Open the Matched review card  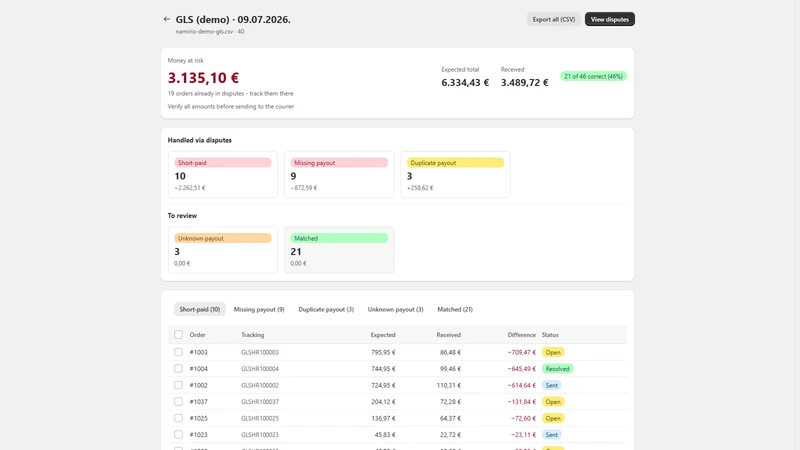coord(339,250)
